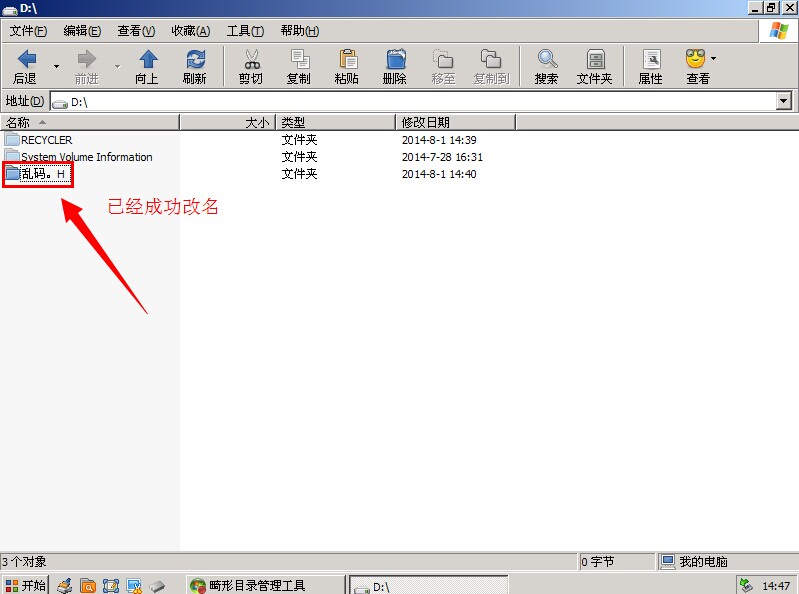The image size is (799, 594).
Task: Open the 查看 toolbar dropdown arrow
Action: [713, 58]
